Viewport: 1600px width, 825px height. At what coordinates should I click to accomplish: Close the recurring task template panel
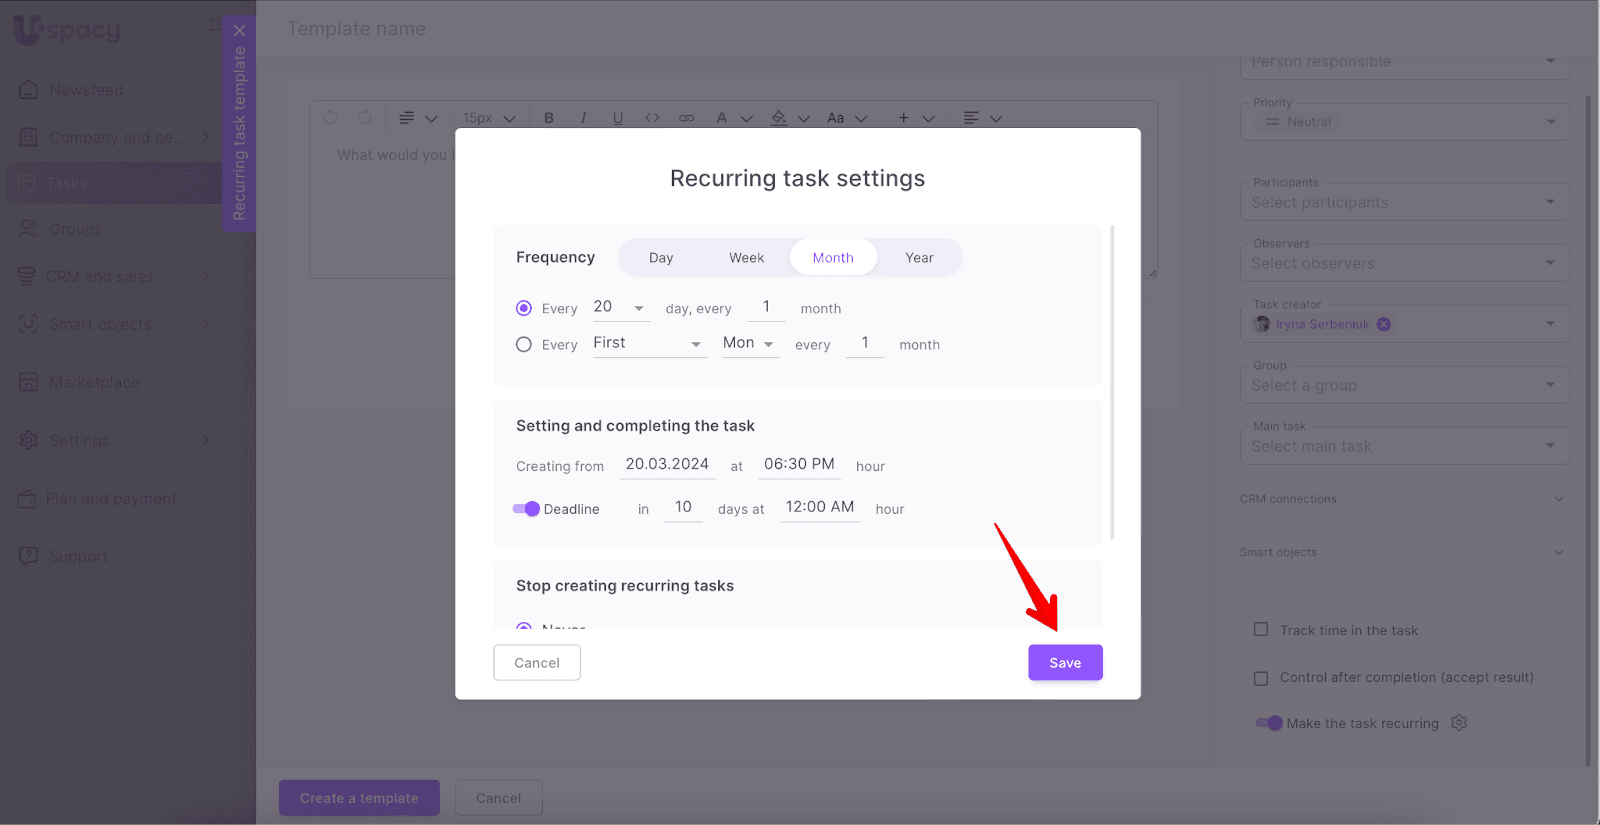[x=239, y=30]
